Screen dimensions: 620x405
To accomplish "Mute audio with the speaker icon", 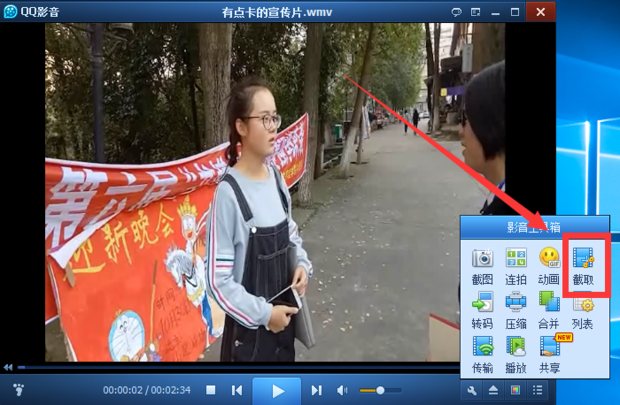I will (x=342, y=390).
